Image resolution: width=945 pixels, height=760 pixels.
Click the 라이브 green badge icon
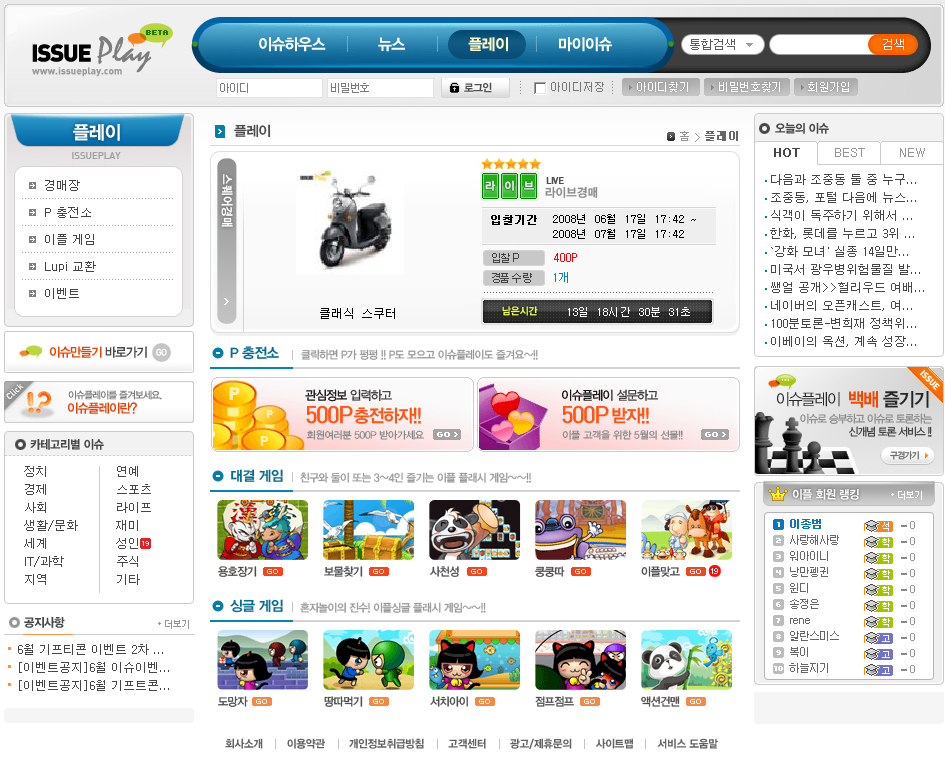click(x=509, y=186)
